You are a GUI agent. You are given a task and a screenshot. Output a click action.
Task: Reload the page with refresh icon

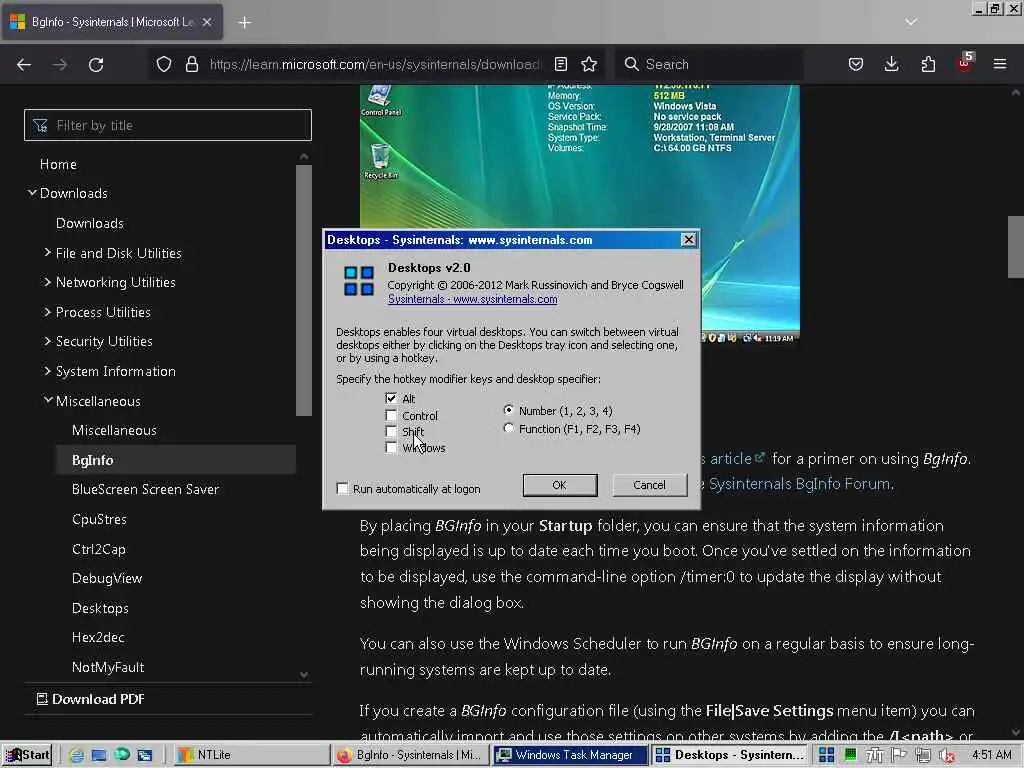pyautogui.click(x=96, y=64)
